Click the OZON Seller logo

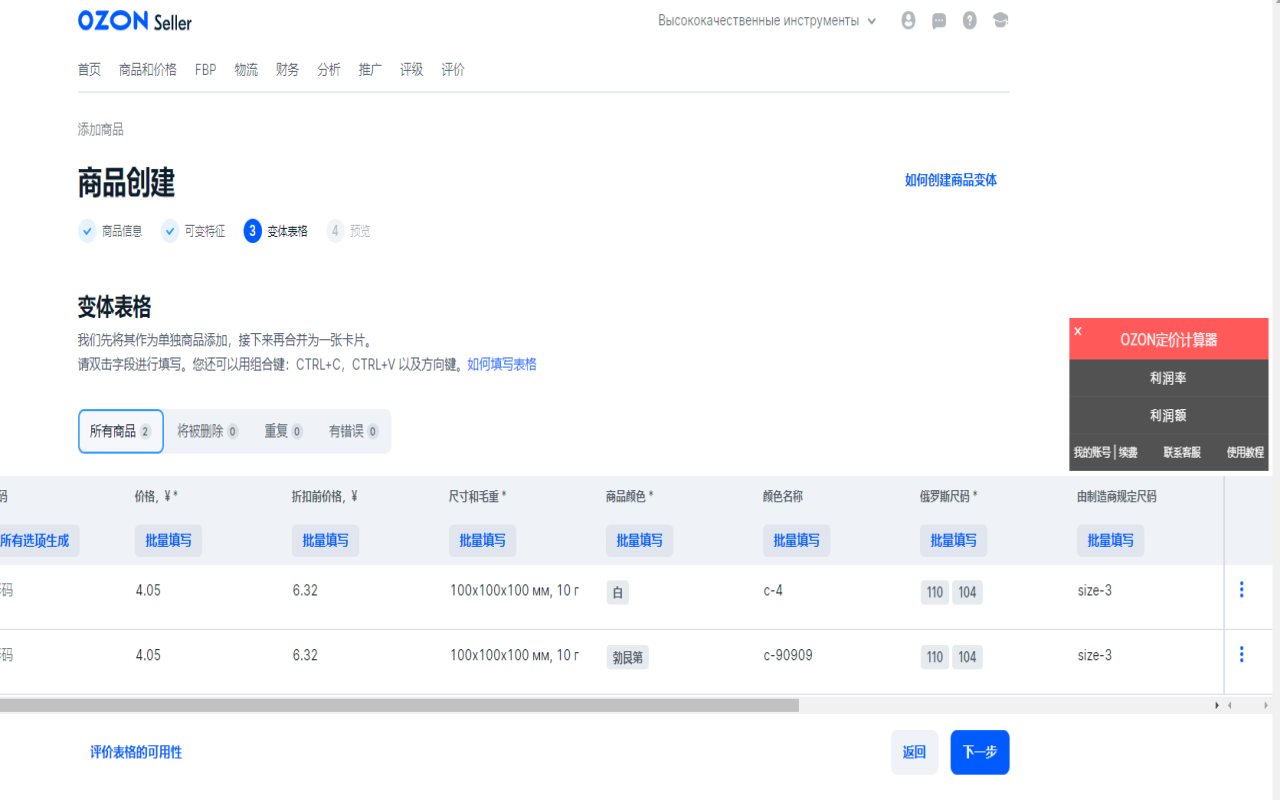[134, 19]
